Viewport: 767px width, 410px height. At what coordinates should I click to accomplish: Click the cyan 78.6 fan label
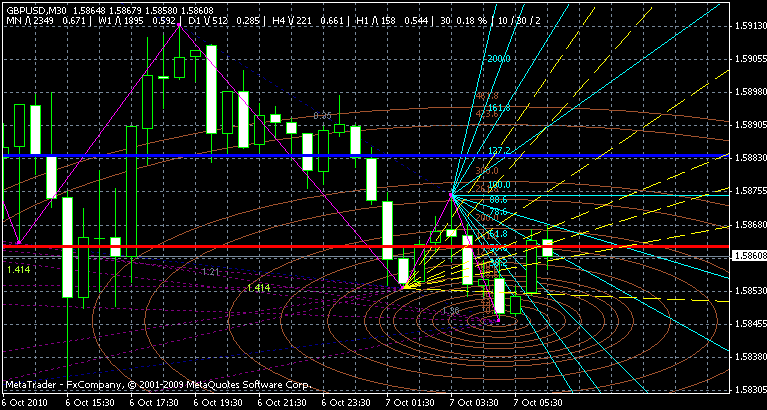pyautogui.click(x=498, y=212)
